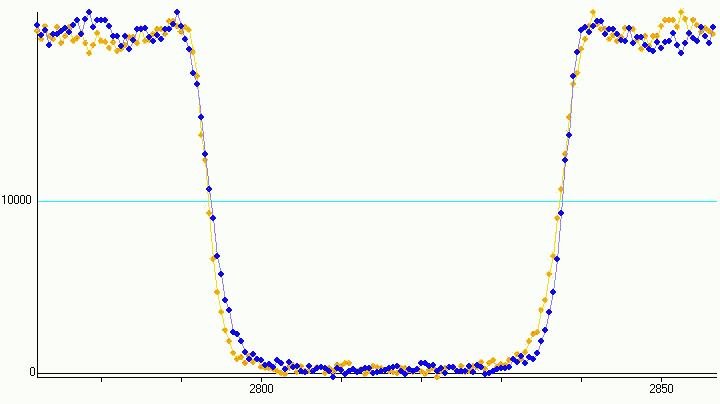The width and height of the screenshot is (720, 404).
Task: Click the cyan horizontal threshold line
Action: [377, 202]
